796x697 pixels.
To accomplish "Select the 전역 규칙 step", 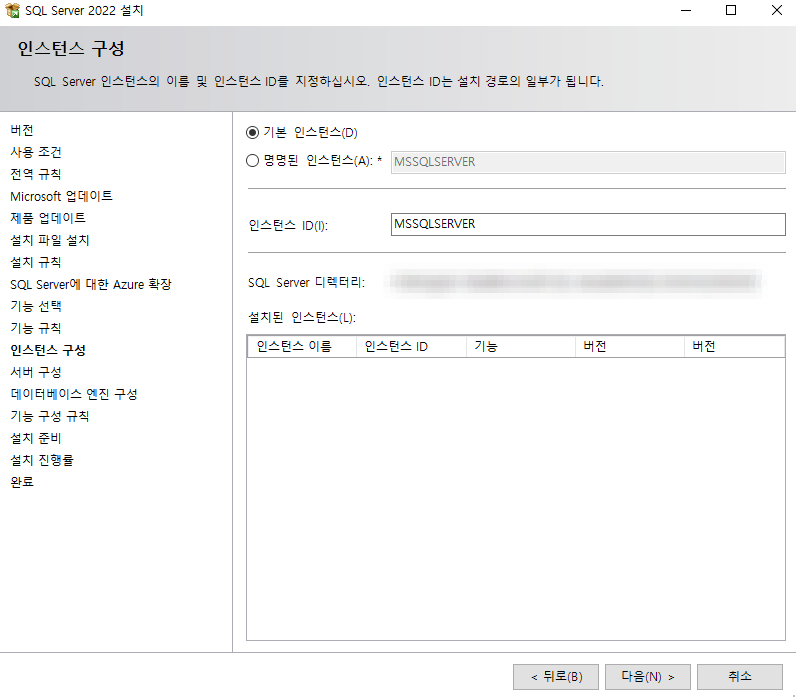I will click(36, 174).
